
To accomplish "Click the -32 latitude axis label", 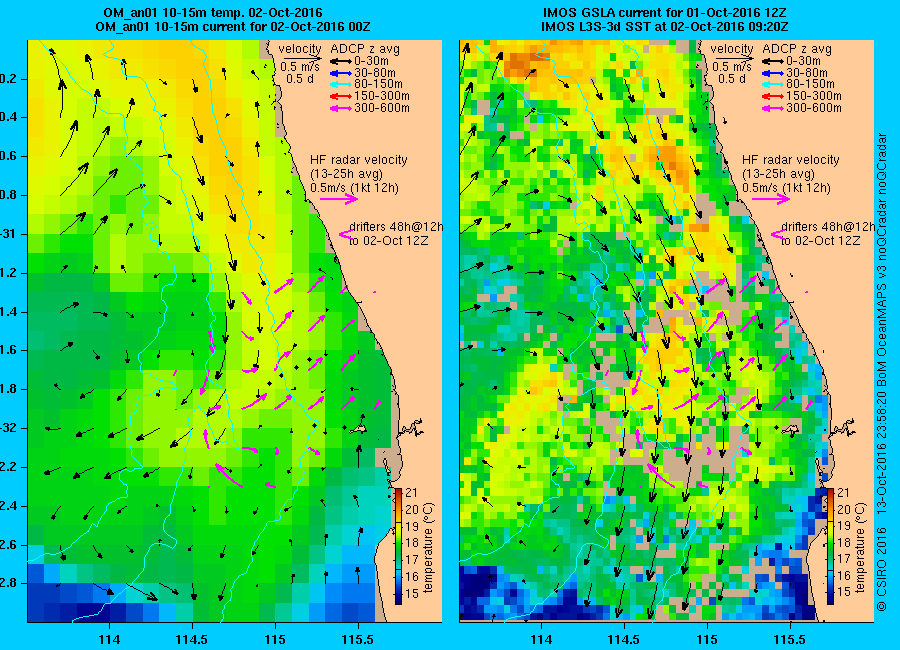I will coord(7,428).
